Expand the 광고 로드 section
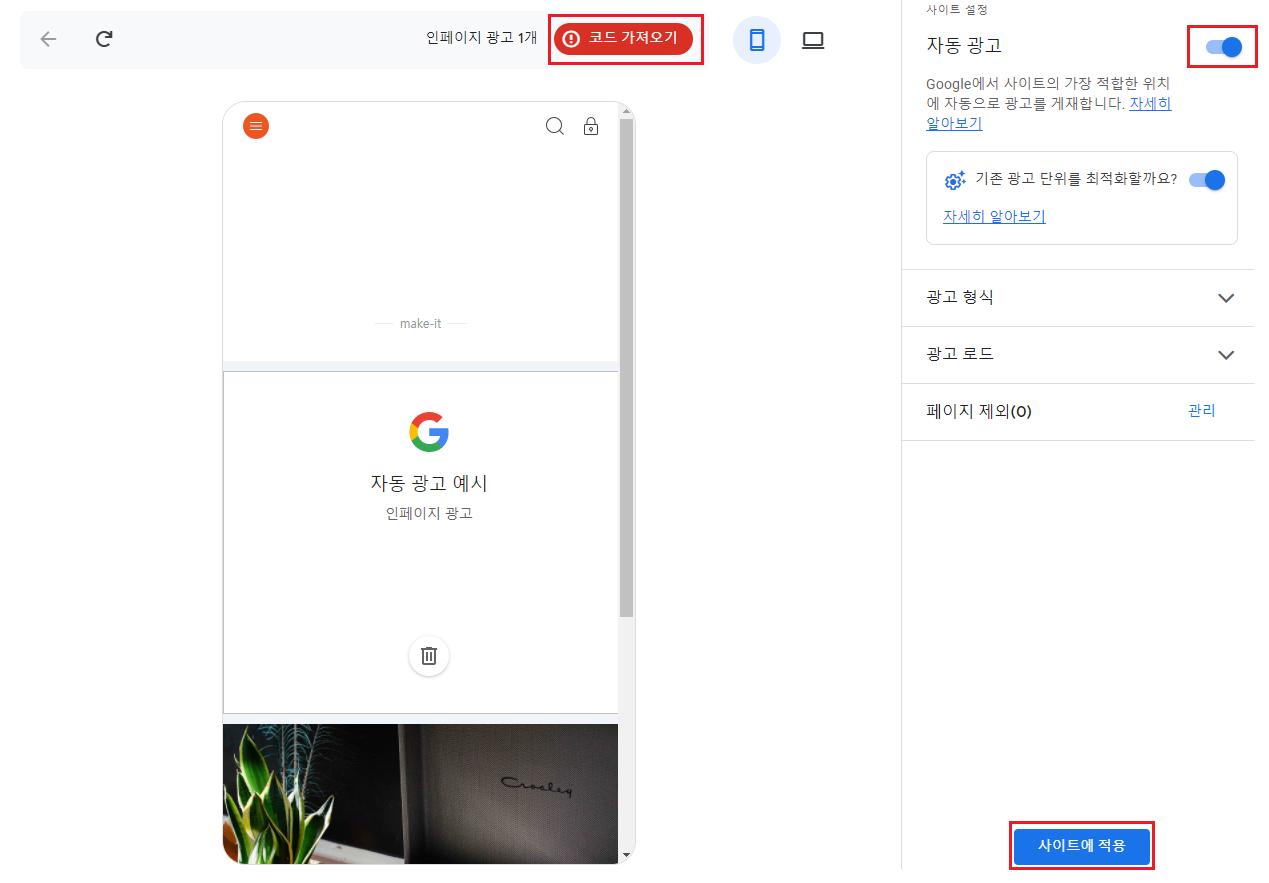Image resolution: width=1269 pixels, height=883 pixels. coord(1077,355)
